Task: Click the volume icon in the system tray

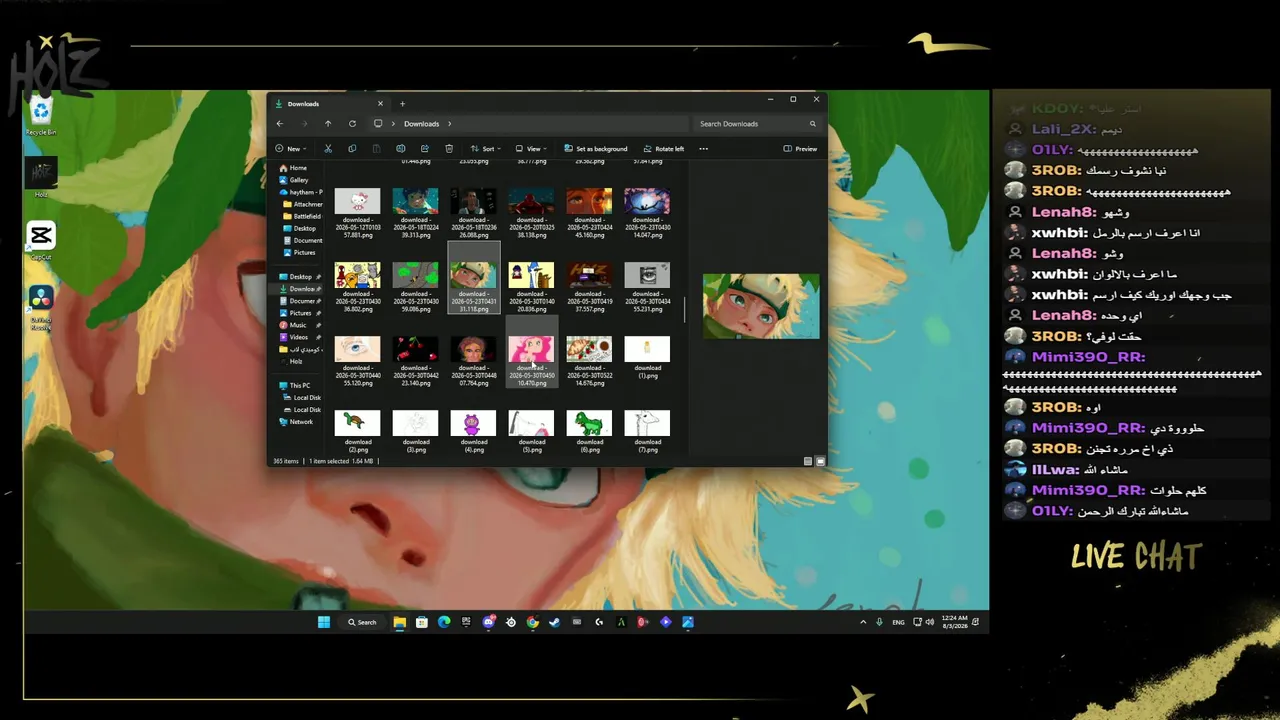Action: (930, 622)
